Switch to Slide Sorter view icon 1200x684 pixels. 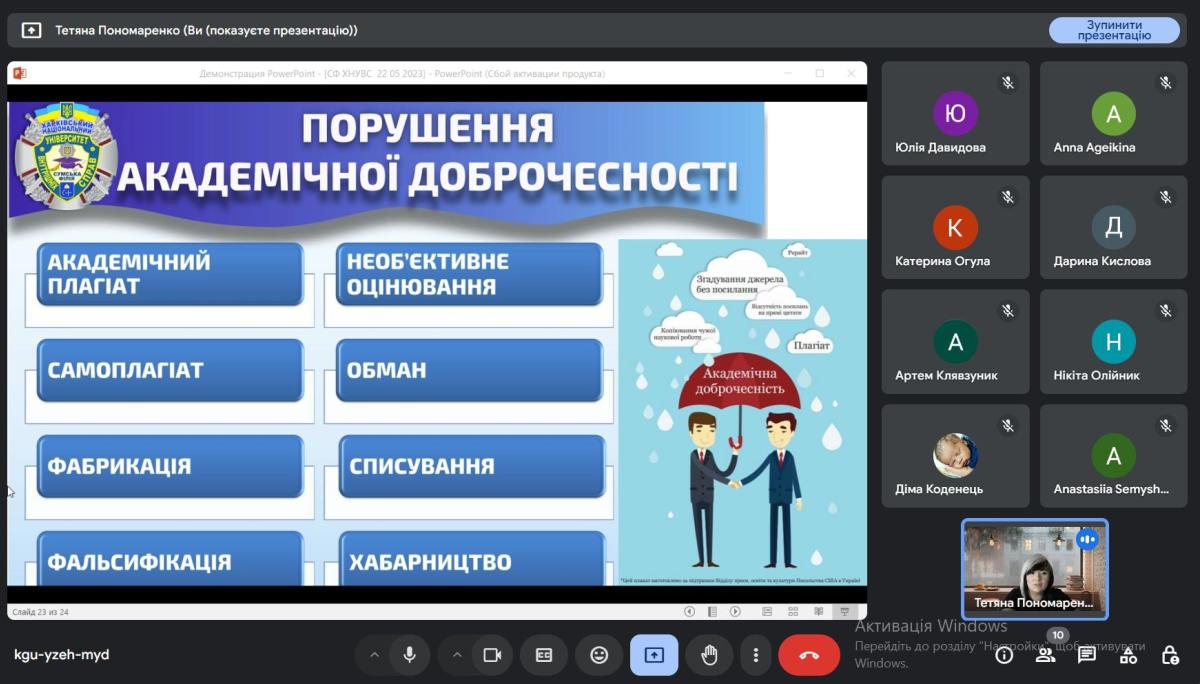[x=793, y=611]
